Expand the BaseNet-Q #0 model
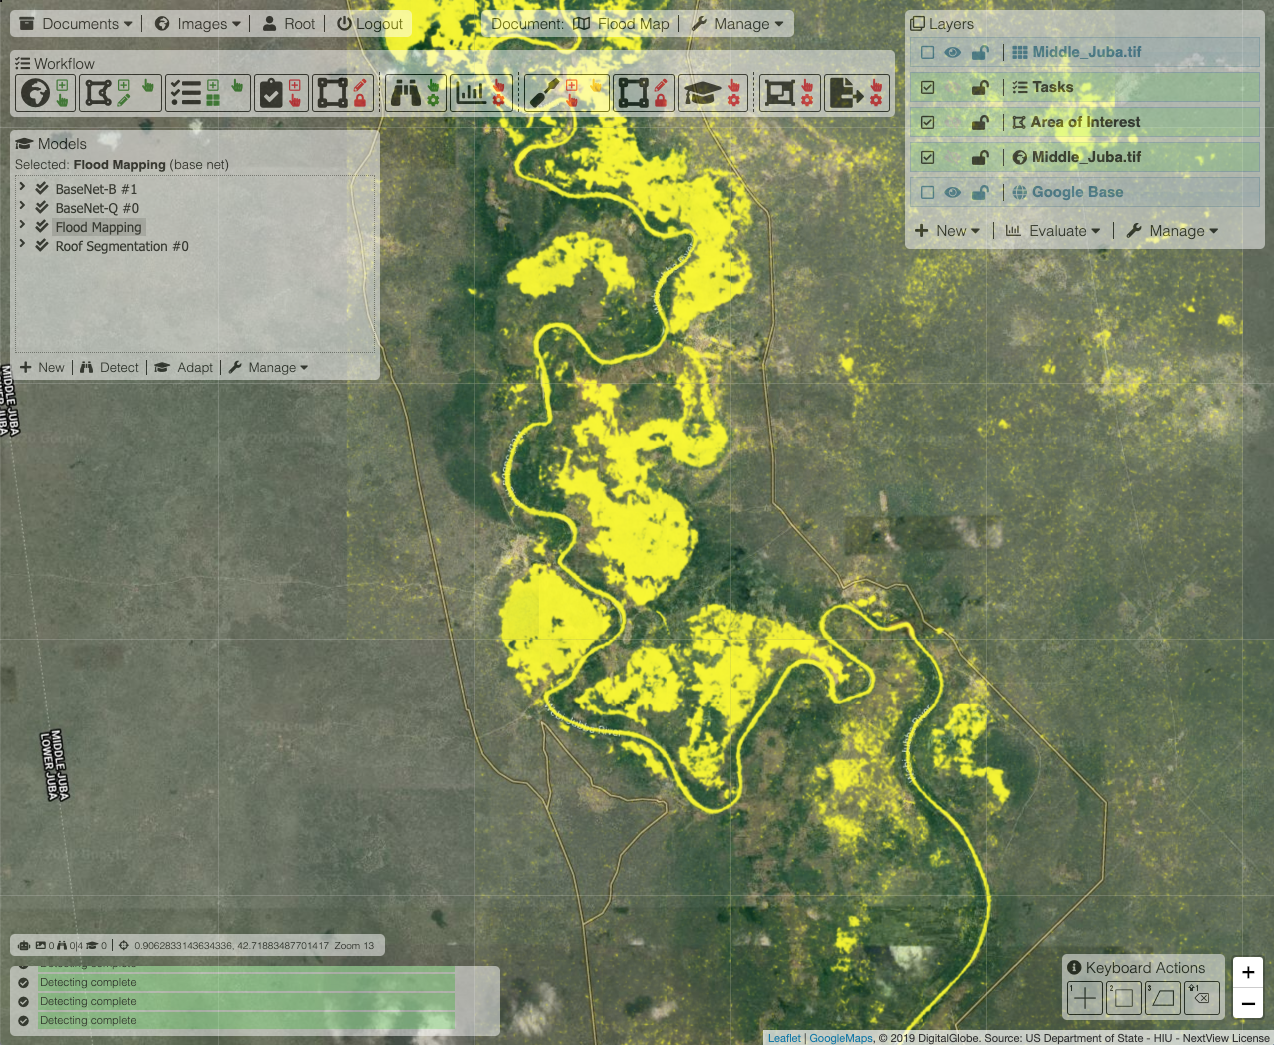The width and height of the screenshot is (1274, 1045). (x=22, y=206)
